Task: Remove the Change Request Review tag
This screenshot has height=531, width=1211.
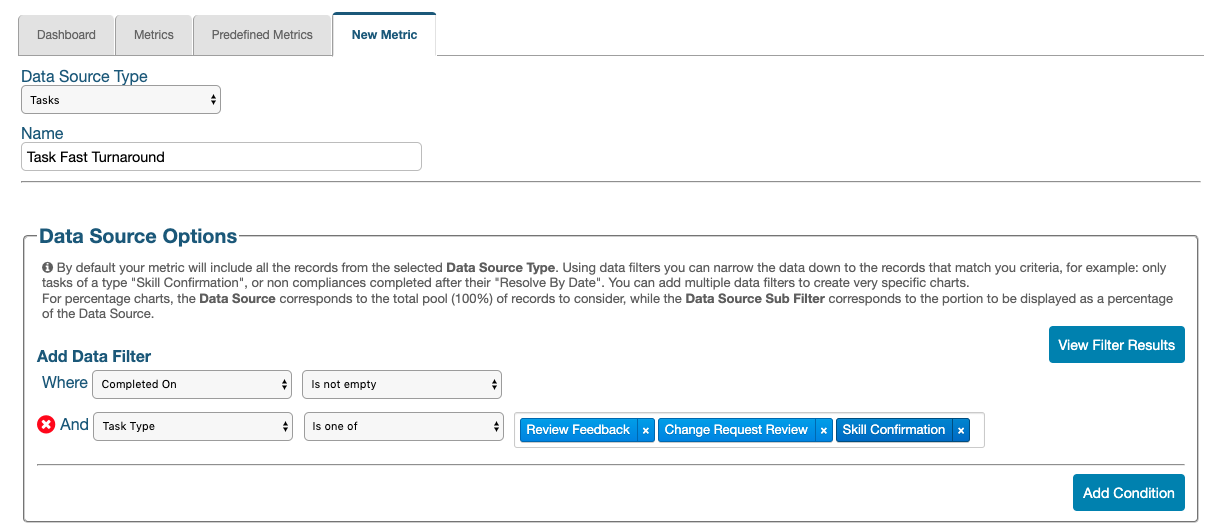Action: tap(824, 430)
